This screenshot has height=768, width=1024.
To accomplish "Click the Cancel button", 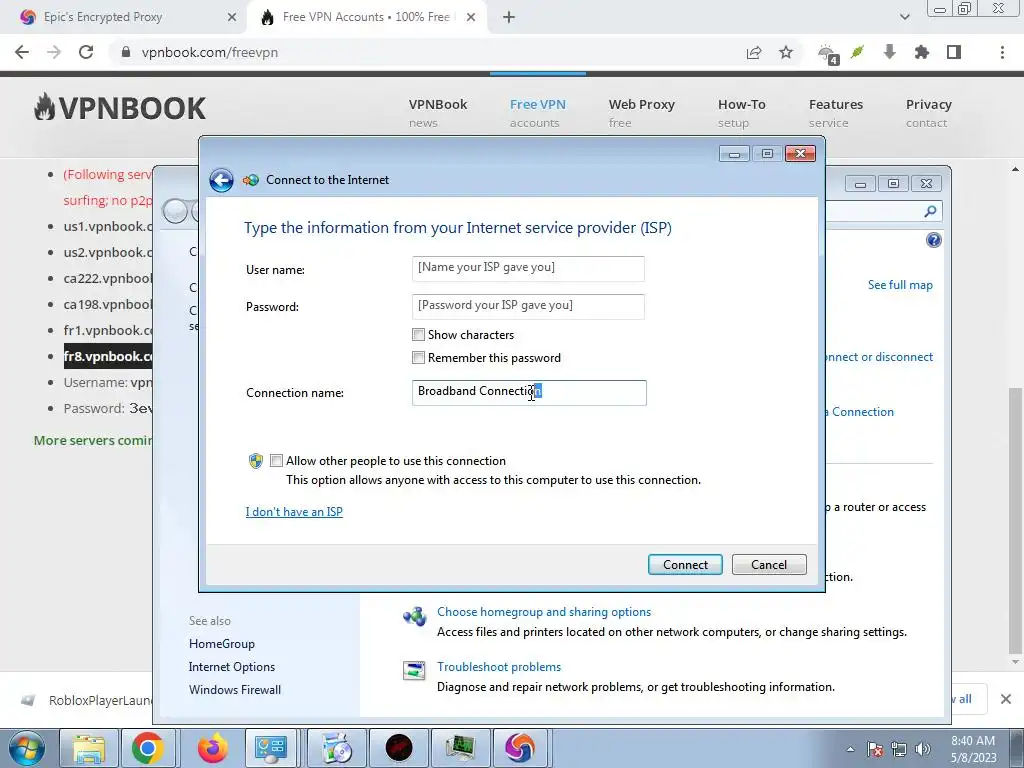I will (x=769, y=565).
